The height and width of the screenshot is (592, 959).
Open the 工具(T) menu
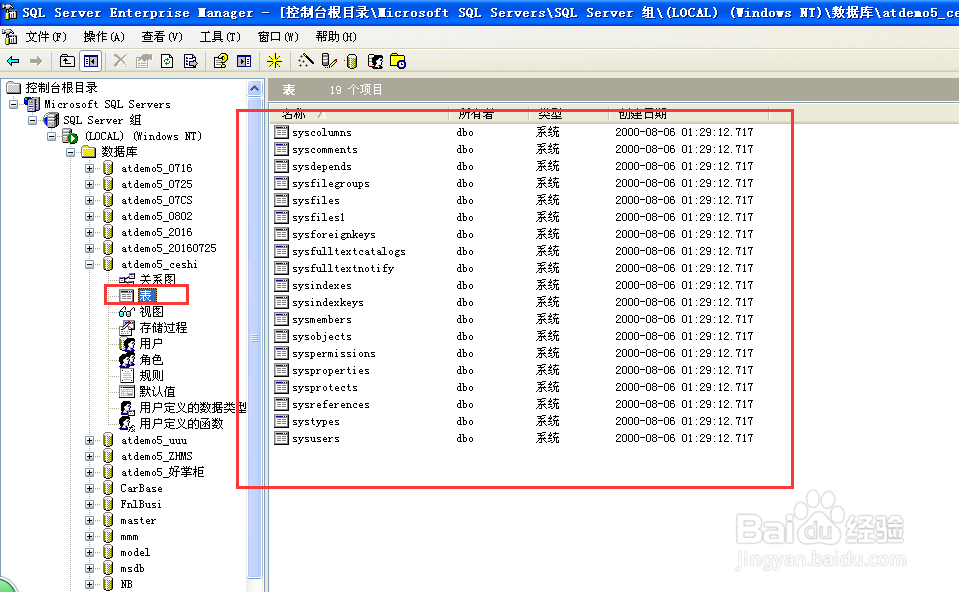tap(220, 37)
